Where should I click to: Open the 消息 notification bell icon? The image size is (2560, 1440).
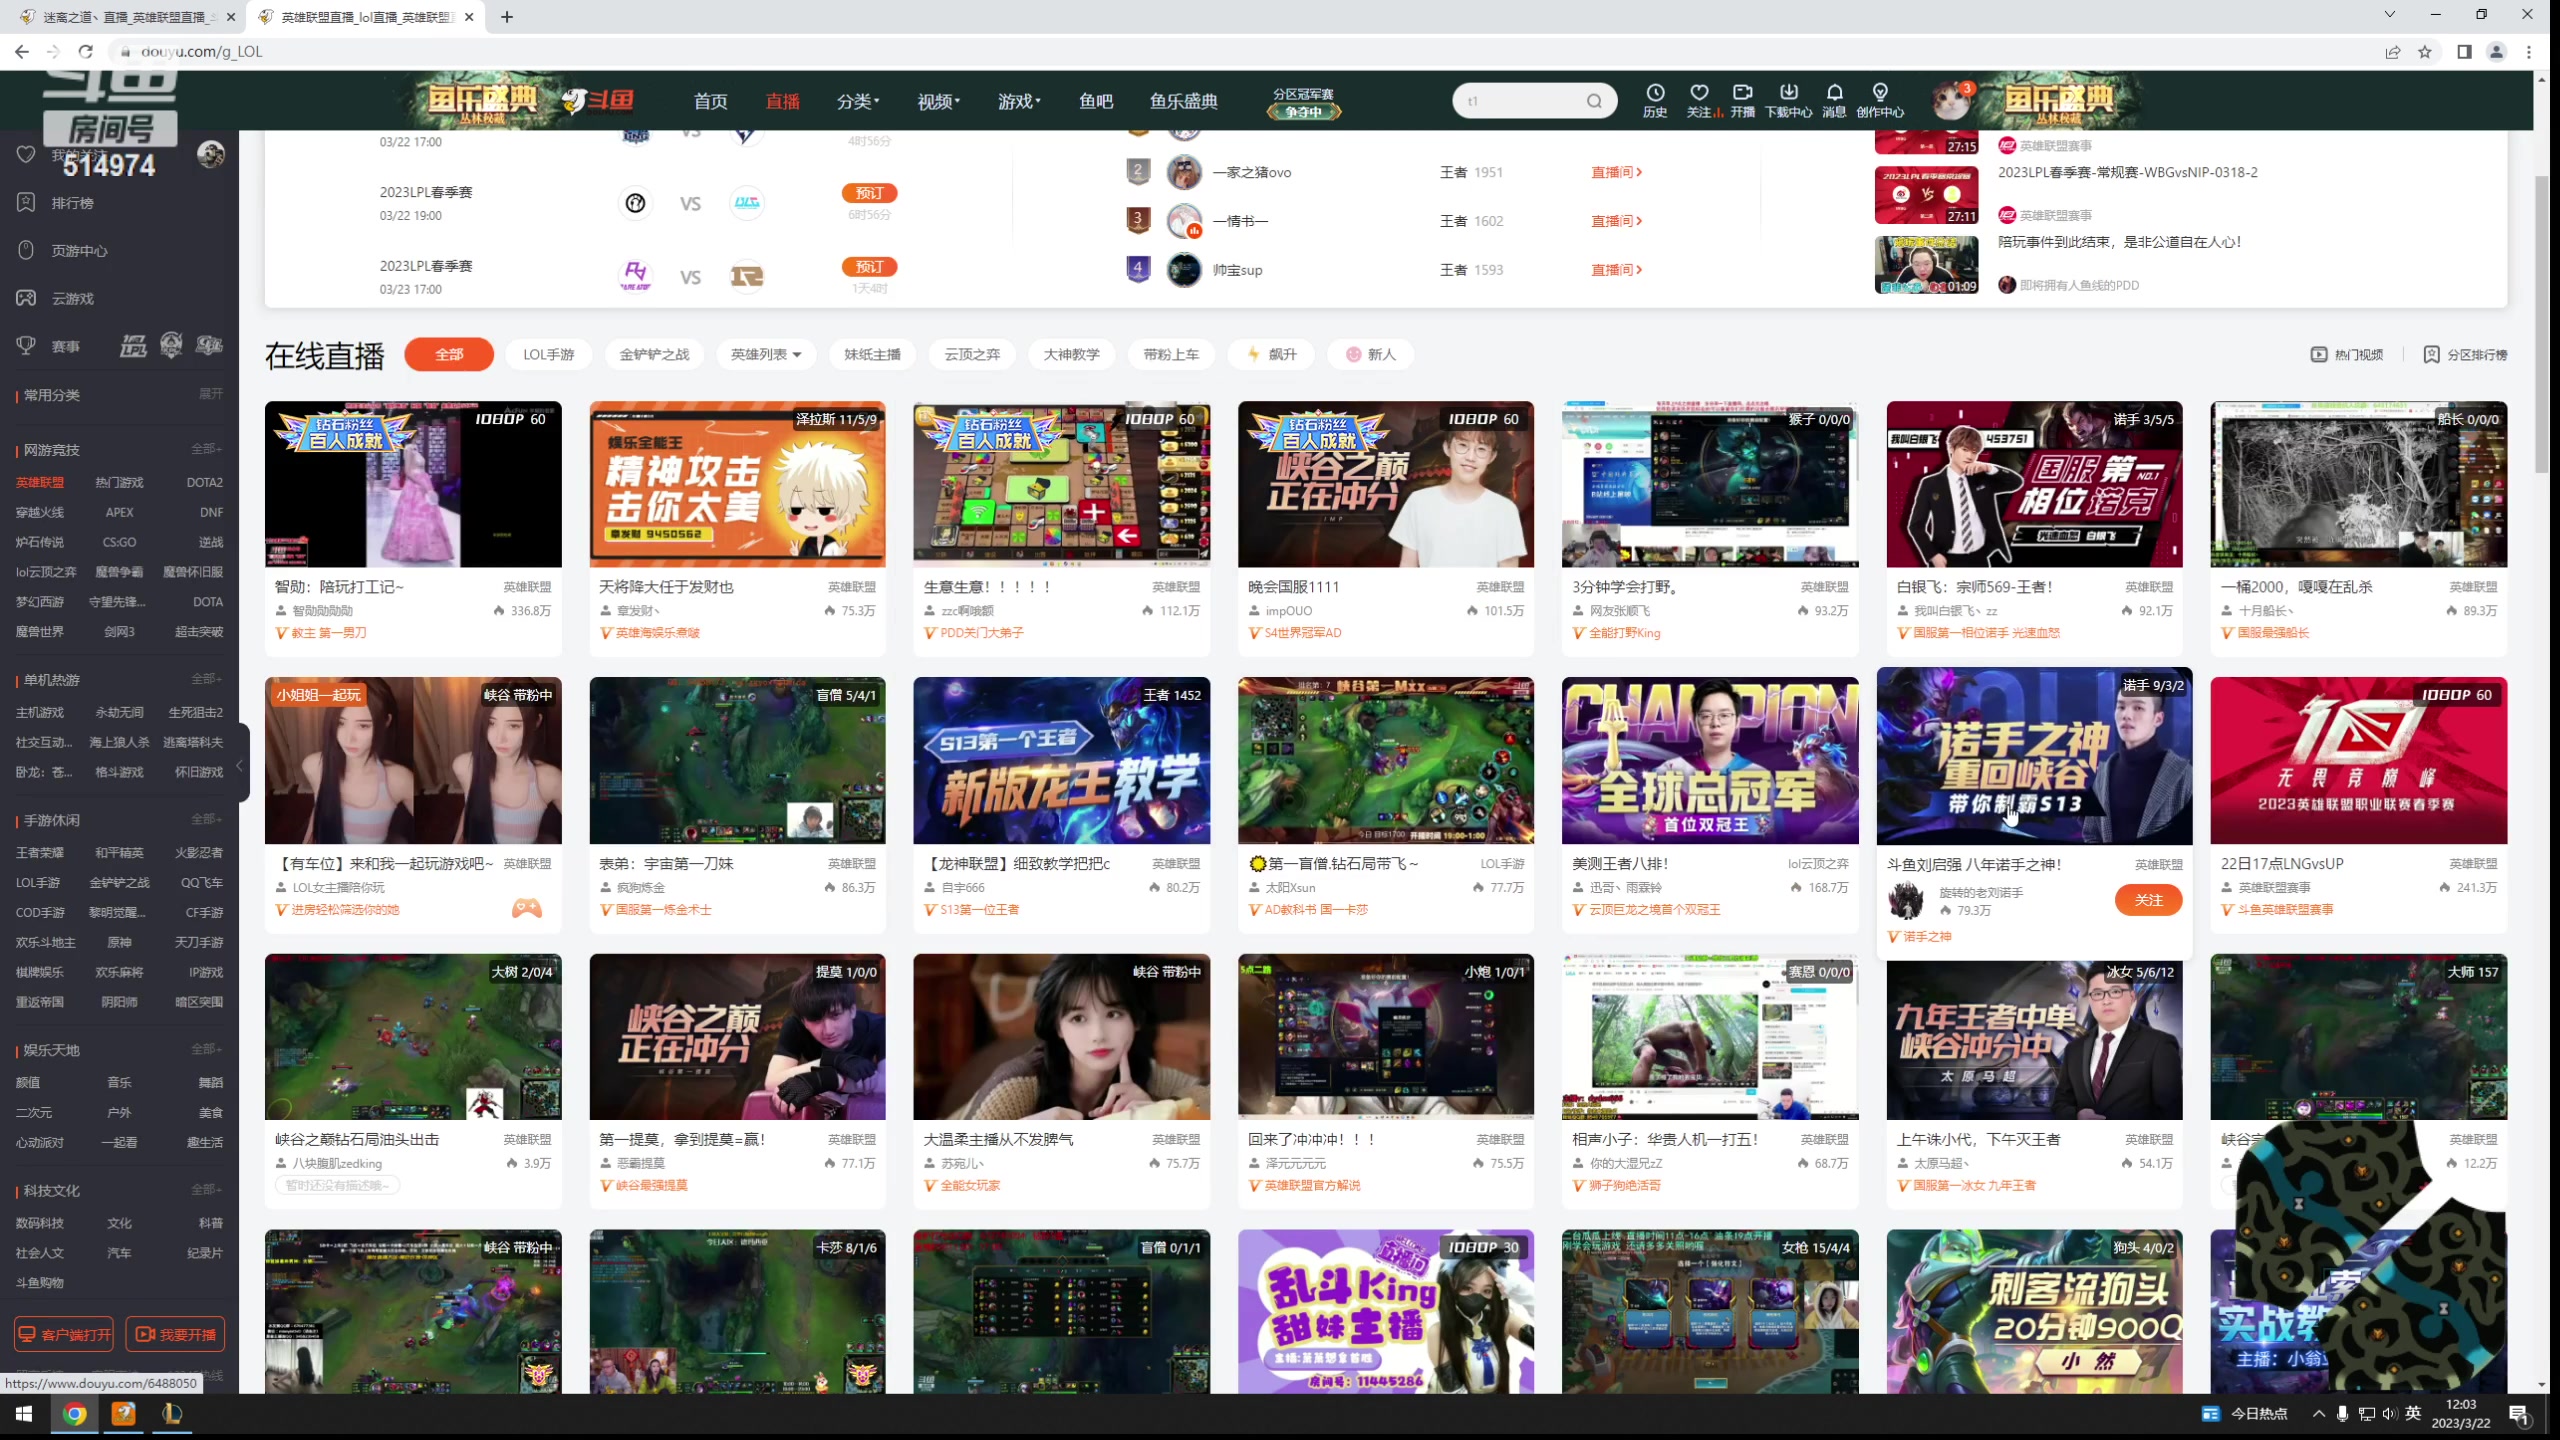point(1834,93)
